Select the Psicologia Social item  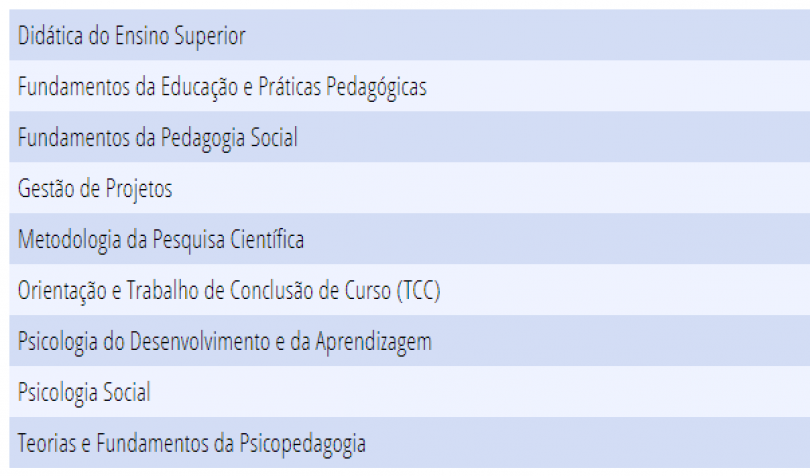(410, 392)
